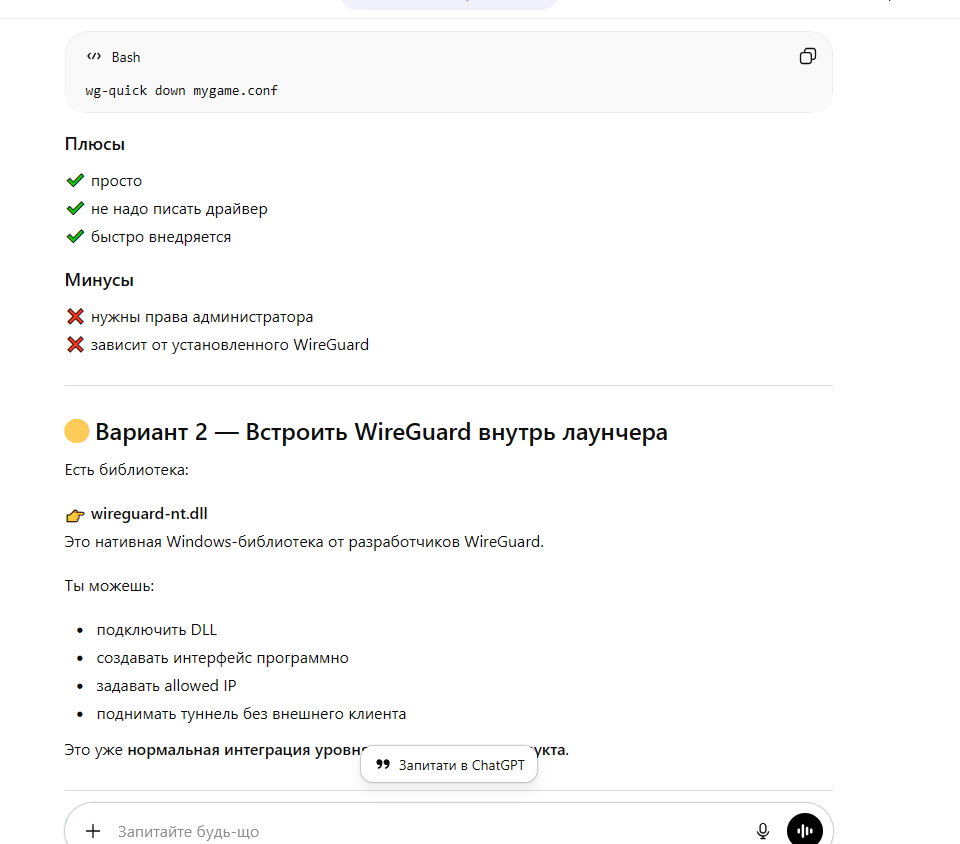Screen dimensions: 960x844
Task: Click the green checkmark next to "просто"
Action: pyautogui.click(x=75, y=181)
